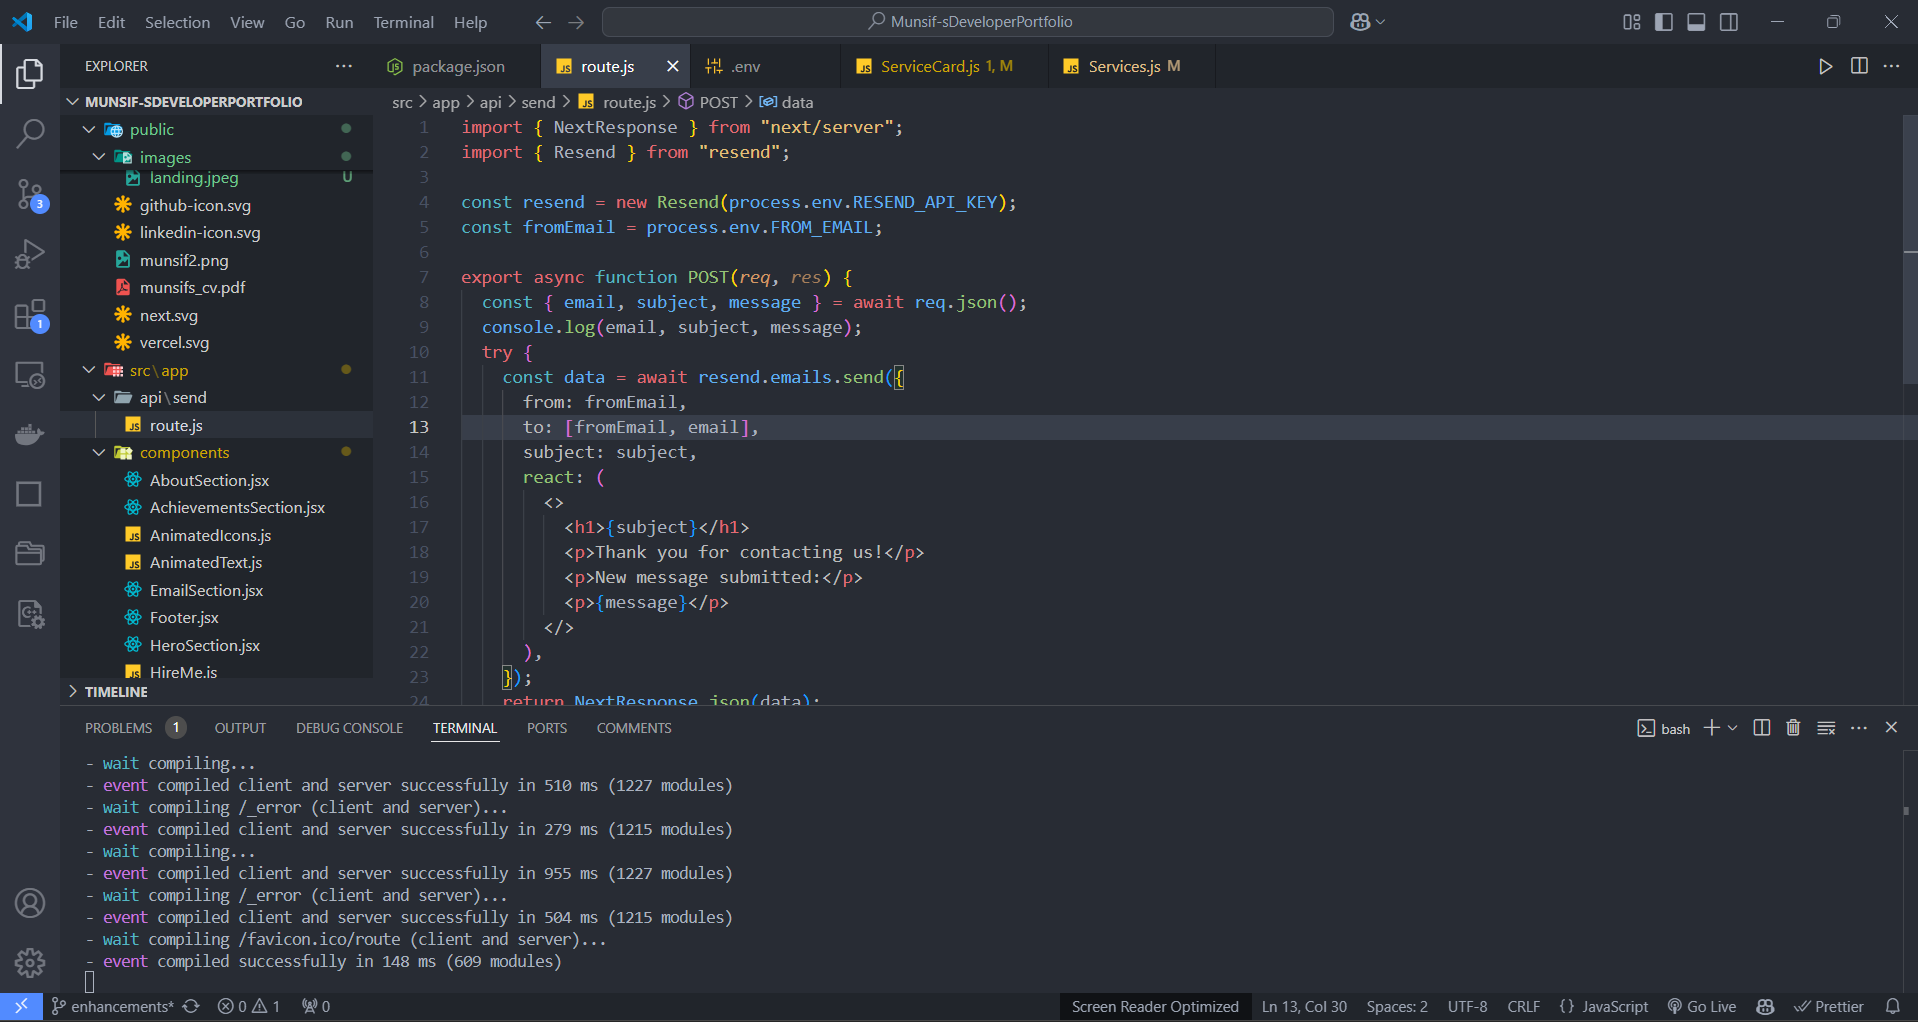The height and width of the screenshot is (1022, 1918).
Task: Kill terminal with trash icon
Action: click(x=1793, y=728)
